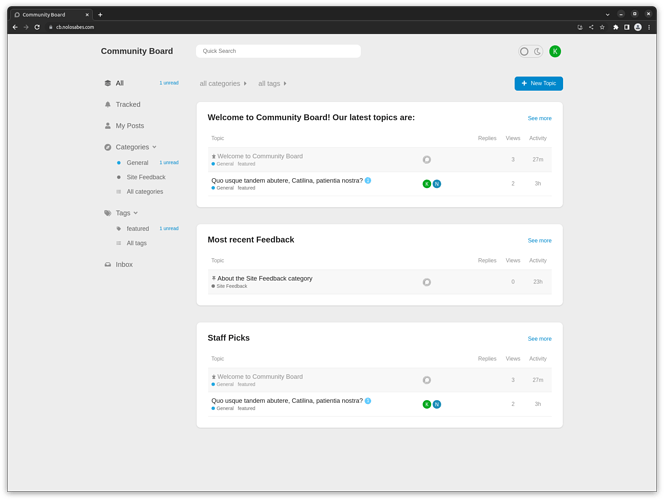Open Quo usque tandem topic in latest topics
The height and width of the screenshot is (500, 664).
pyautogui.click(x=287, y=180)
